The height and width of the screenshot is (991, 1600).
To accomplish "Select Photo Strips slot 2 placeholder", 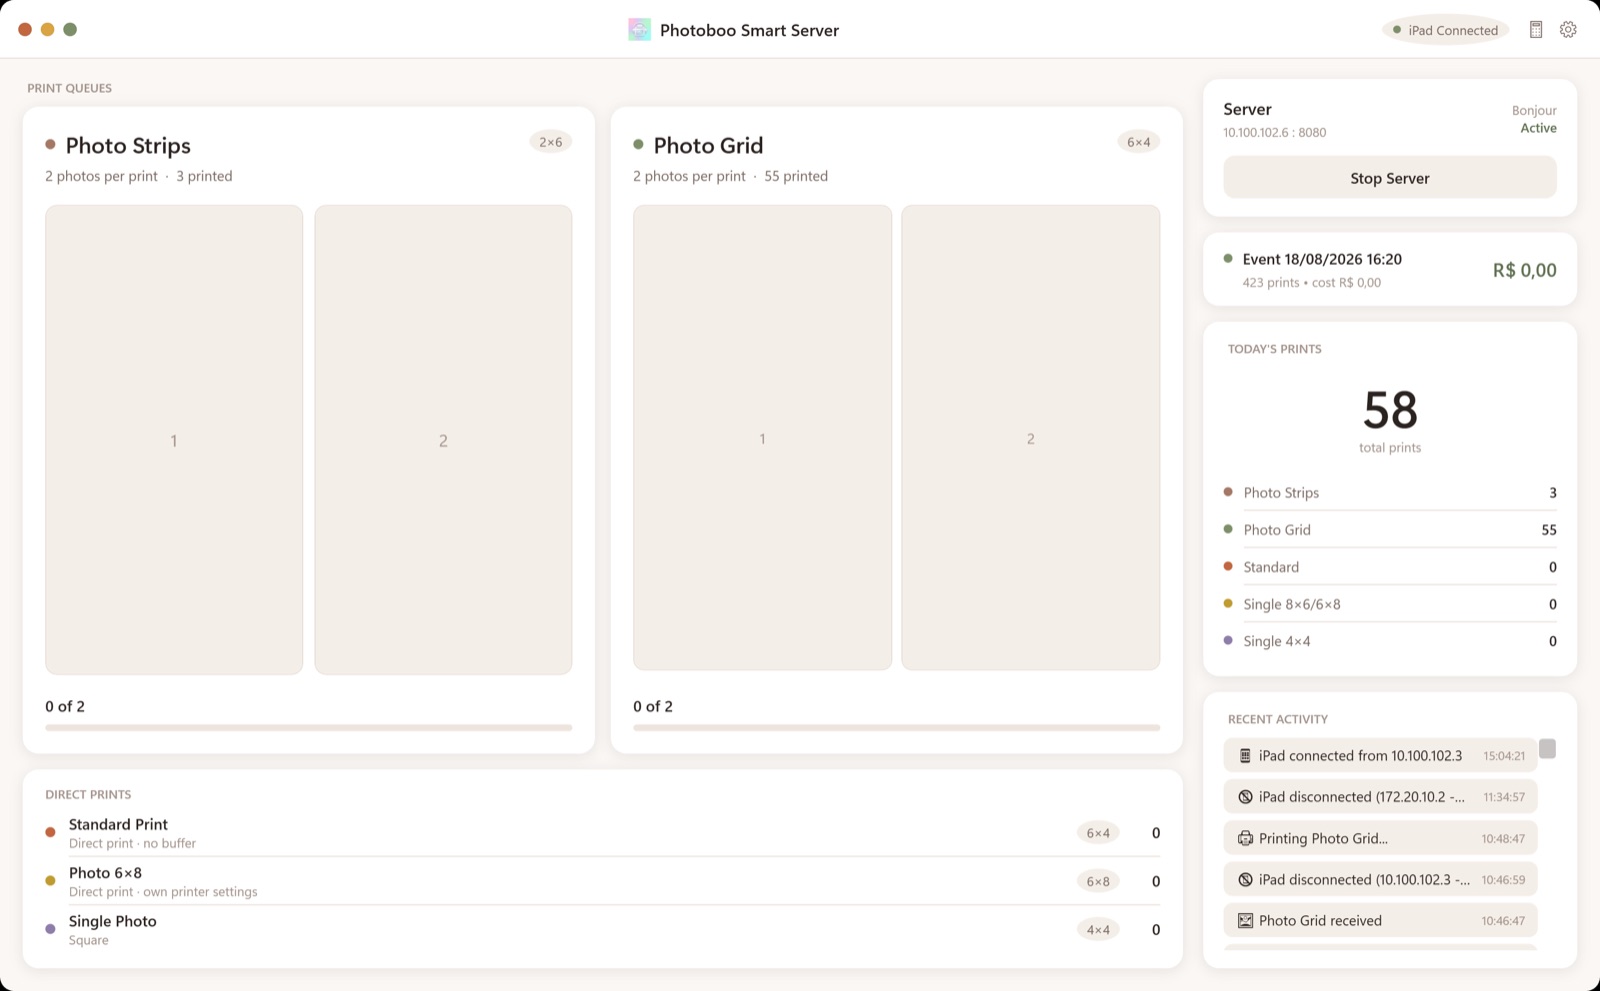I will tap(443, 440).
